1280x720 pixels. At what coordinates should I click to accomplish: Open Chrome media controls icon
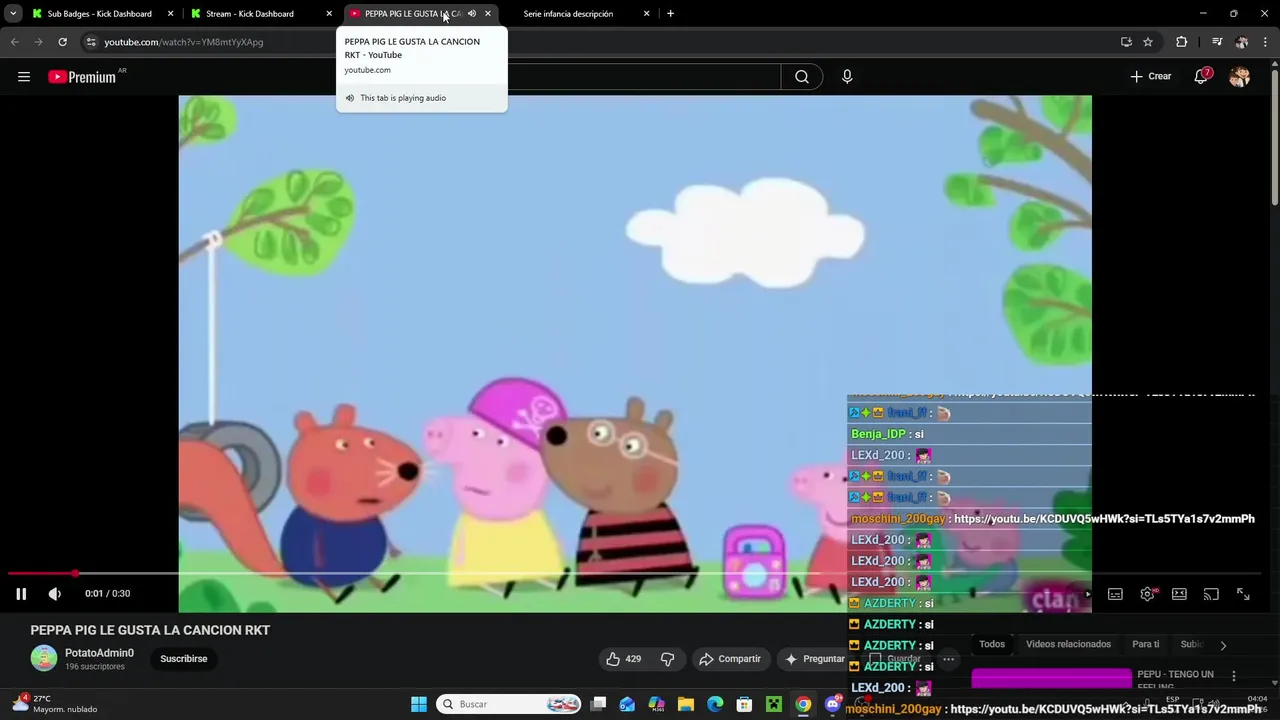[1217, 42]
